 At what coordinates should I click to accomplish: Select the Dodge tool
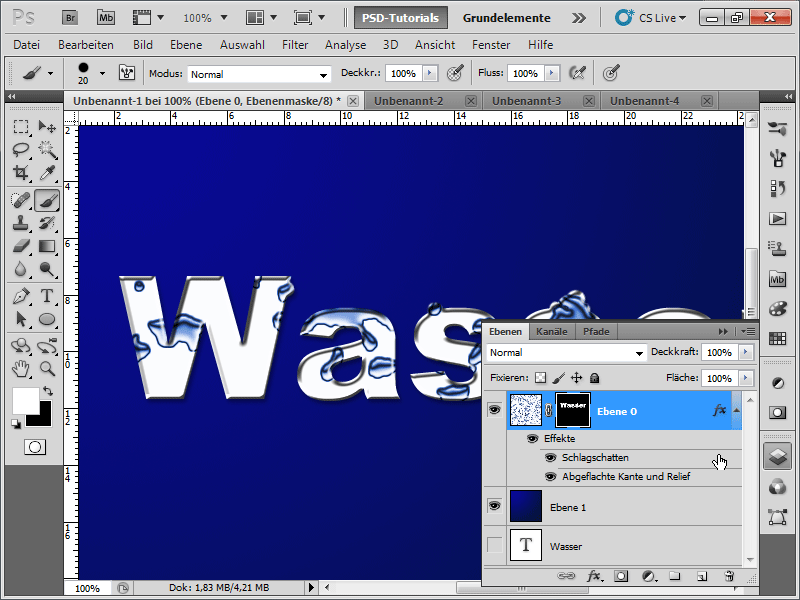pos(47,269)
